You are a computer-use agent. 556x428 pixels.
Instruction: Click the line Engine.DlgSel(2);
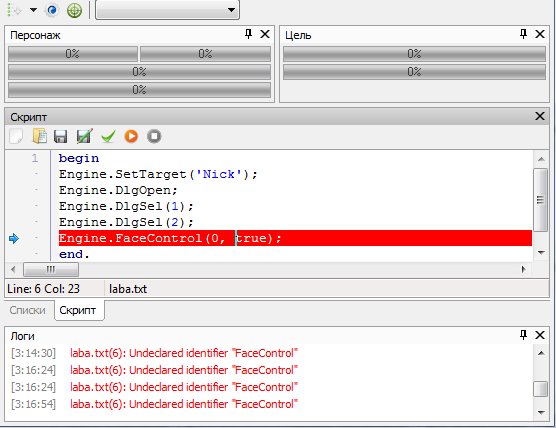click(126, 222)
